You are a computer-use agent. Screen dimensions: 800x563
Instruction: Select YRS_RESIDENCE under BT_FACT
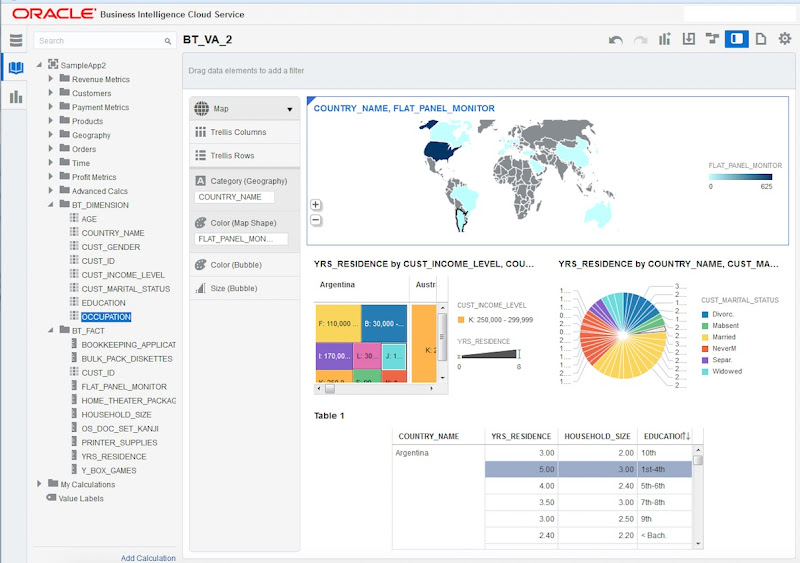113,456
